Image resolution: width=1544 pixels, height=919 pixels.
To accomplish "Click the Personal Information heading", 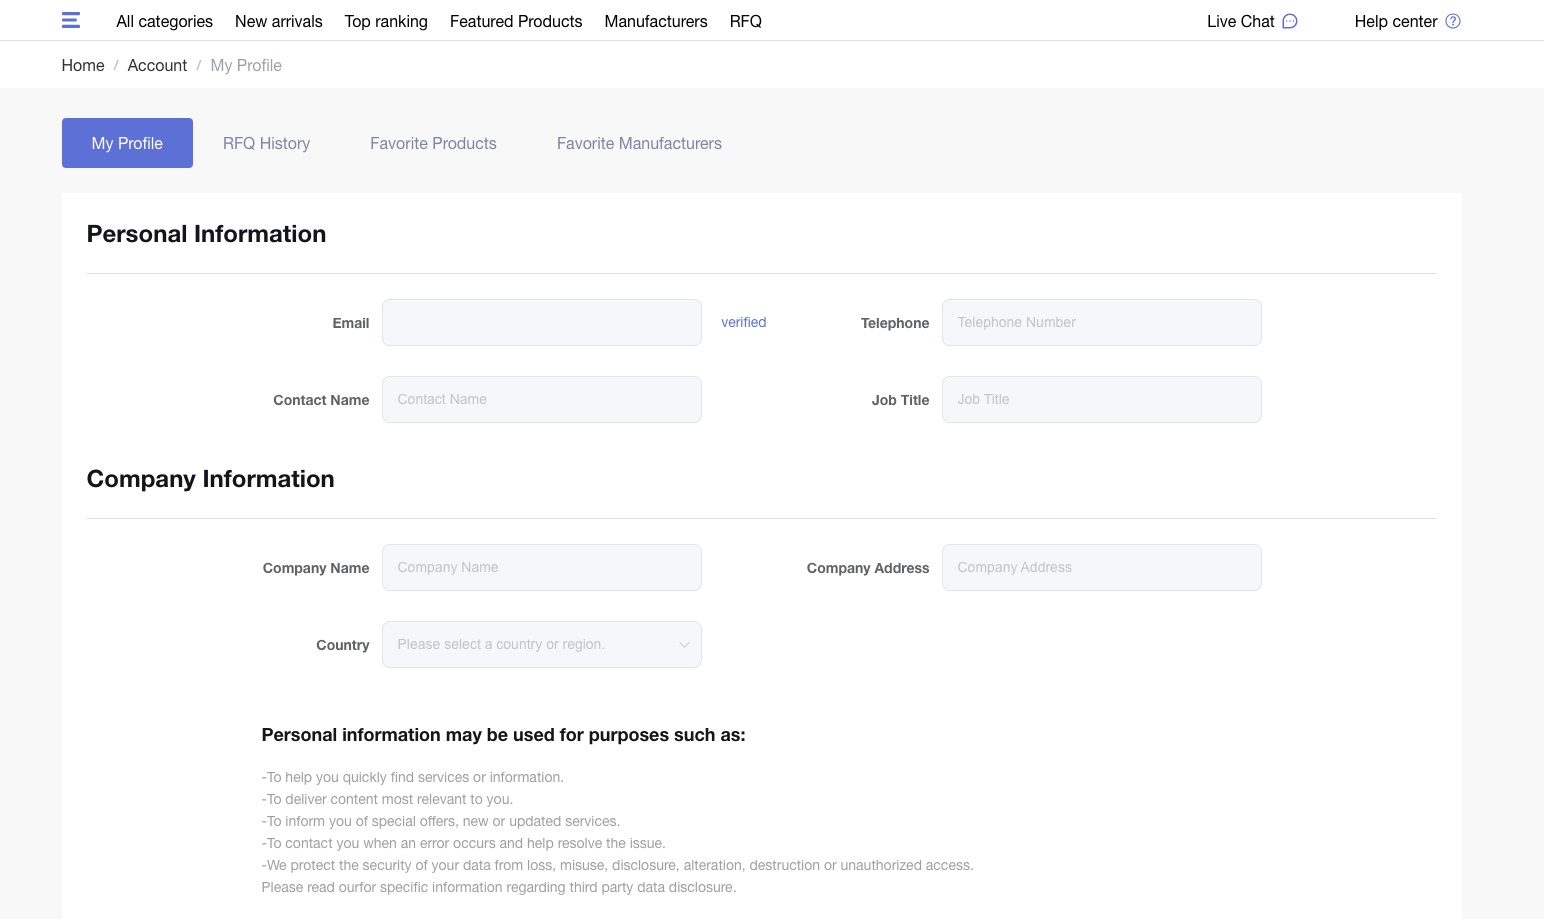I will tap(206, 234).
